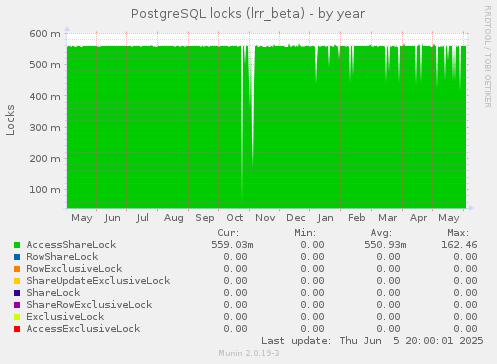Click the Jan label on the time axis
497x364 pixels.
[x=325, y=218]
